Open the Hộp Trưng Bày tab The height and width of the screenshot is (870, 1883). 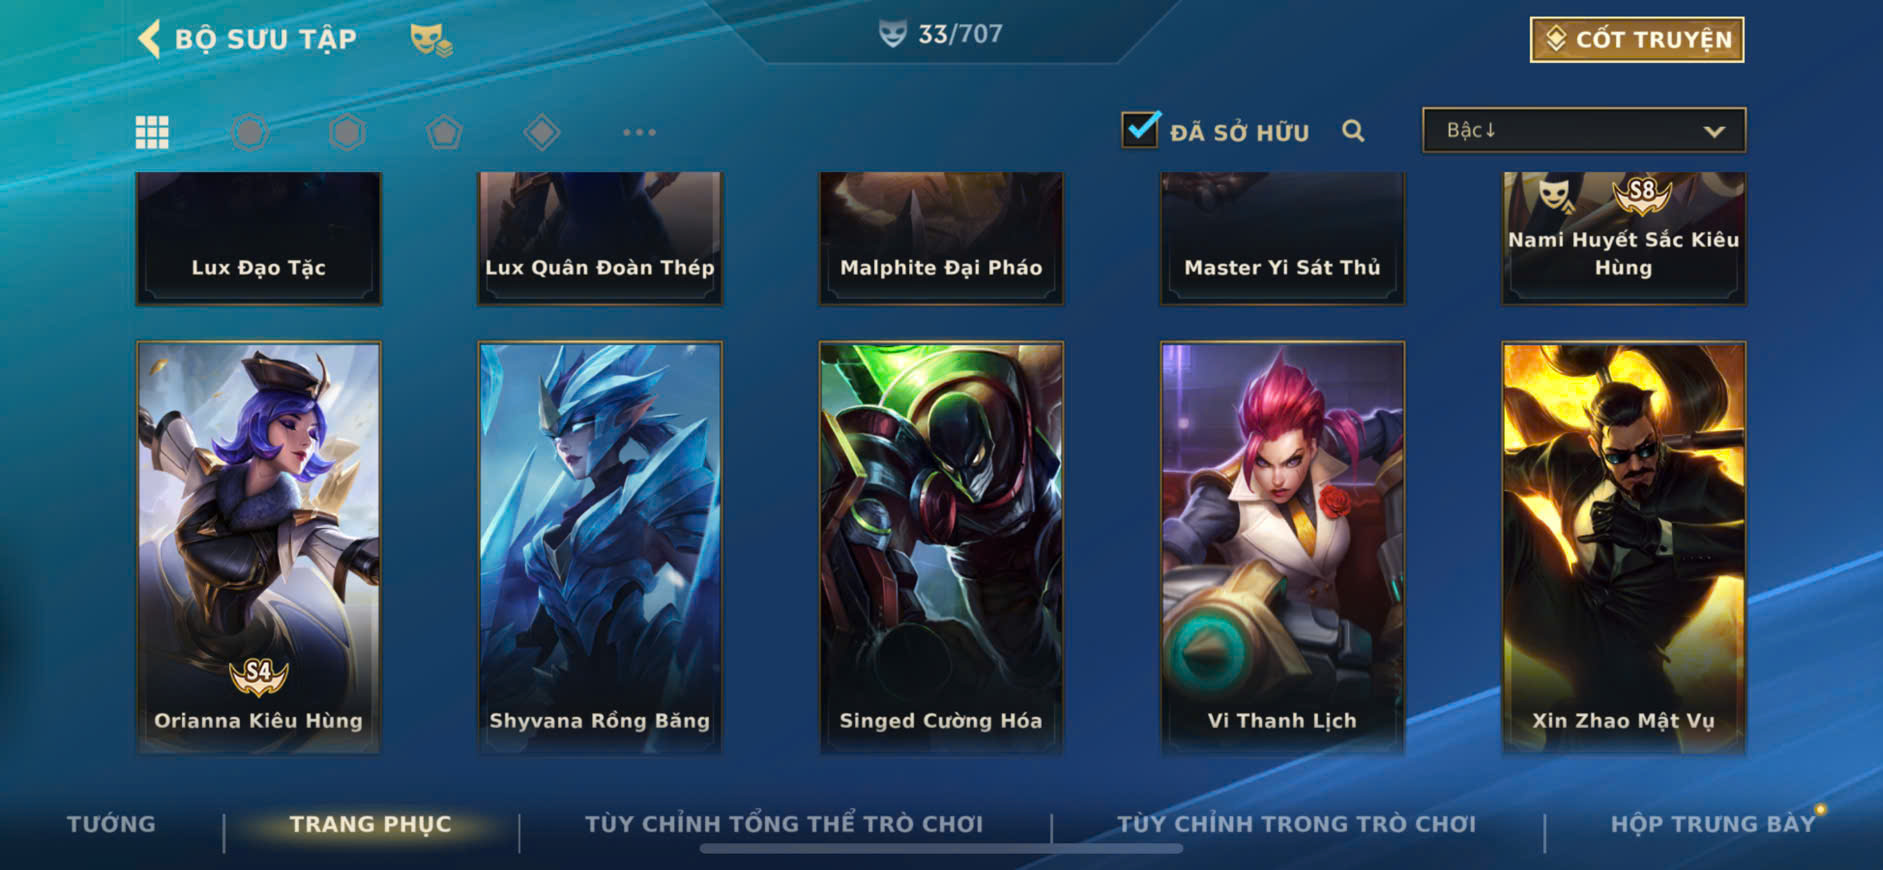point(1712,824)
